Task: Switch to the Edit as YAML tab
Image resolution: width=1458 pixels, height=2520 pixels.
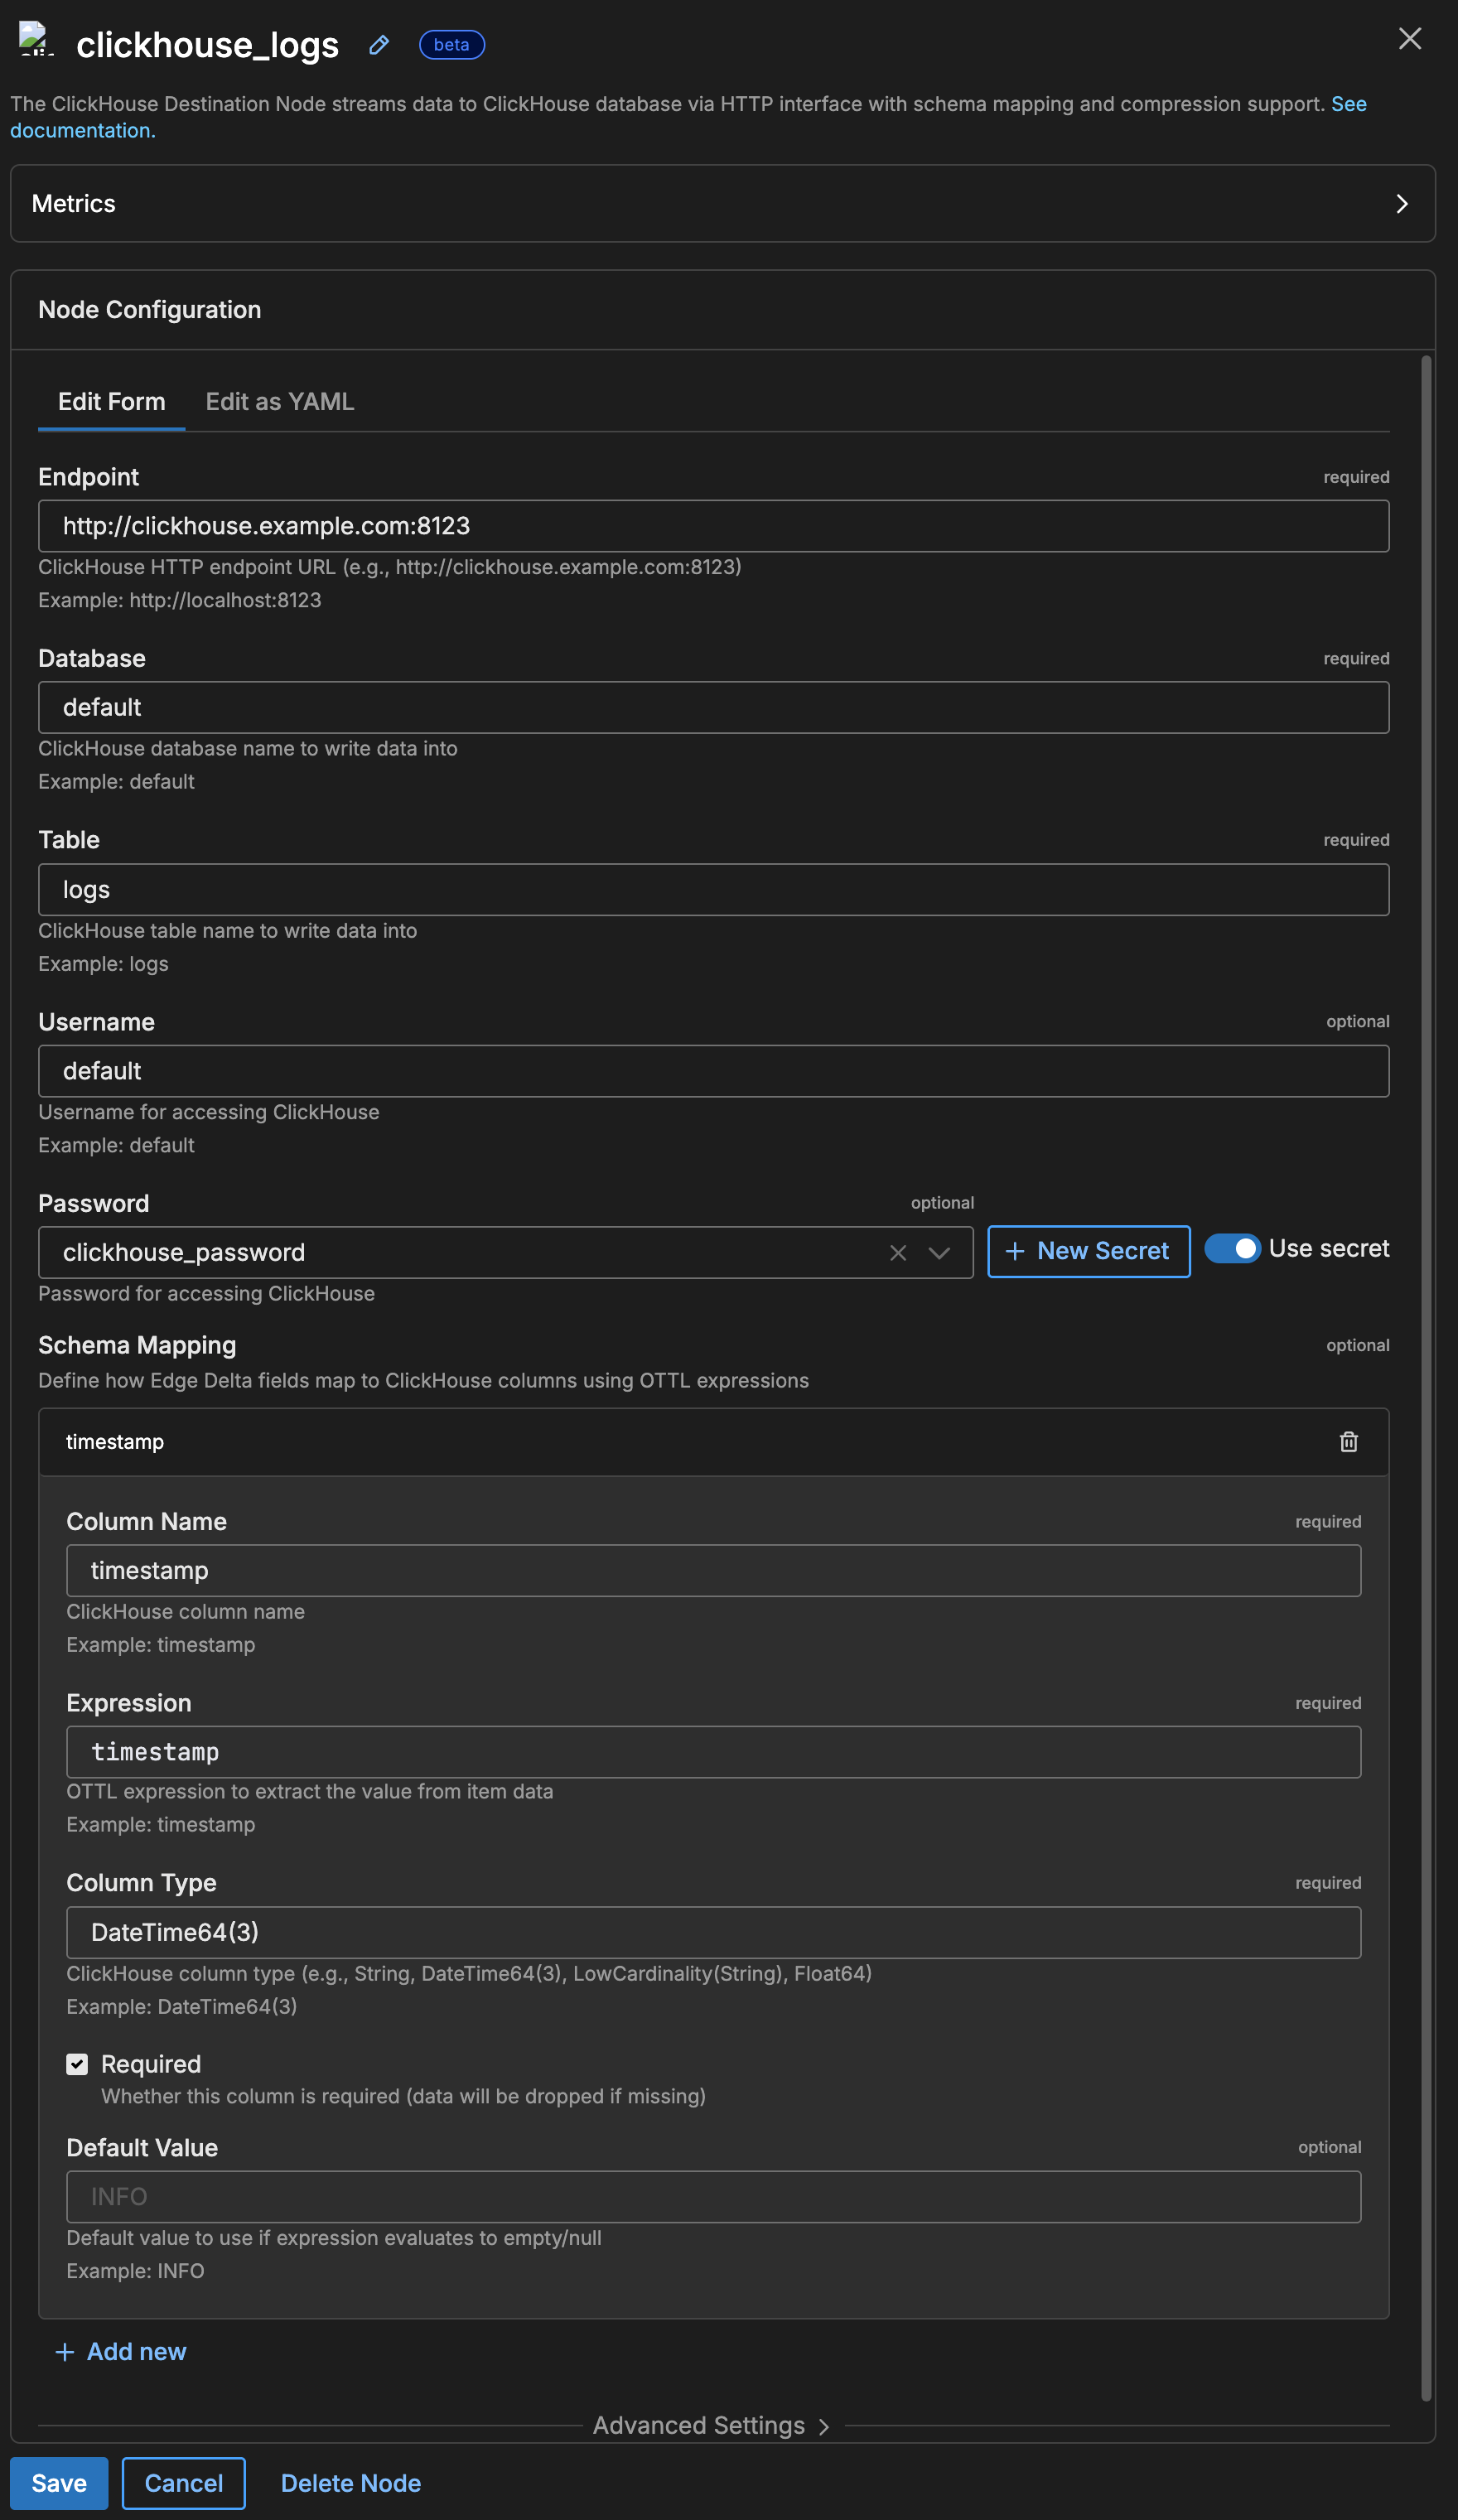Action: 279,401
